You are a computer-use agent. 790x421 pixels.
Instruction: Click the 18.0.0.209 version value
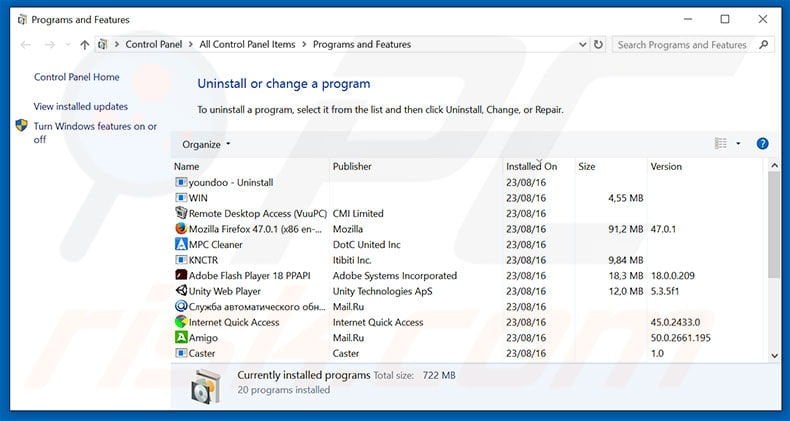click(x=673, y=275)
